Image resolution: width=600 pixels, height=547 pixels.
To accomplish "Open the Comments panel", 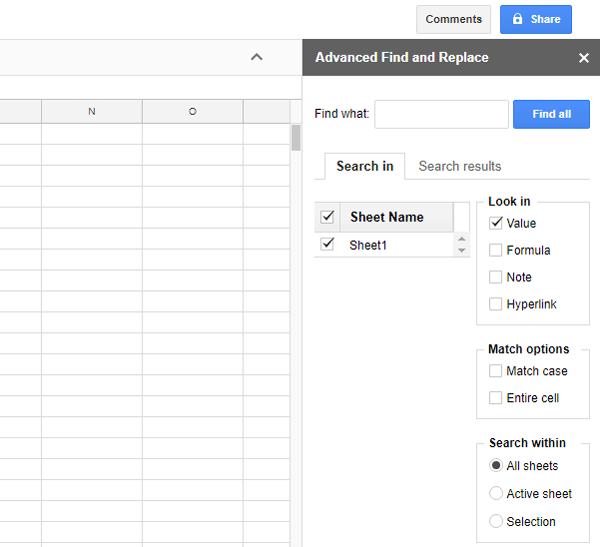I will [453, 19].
